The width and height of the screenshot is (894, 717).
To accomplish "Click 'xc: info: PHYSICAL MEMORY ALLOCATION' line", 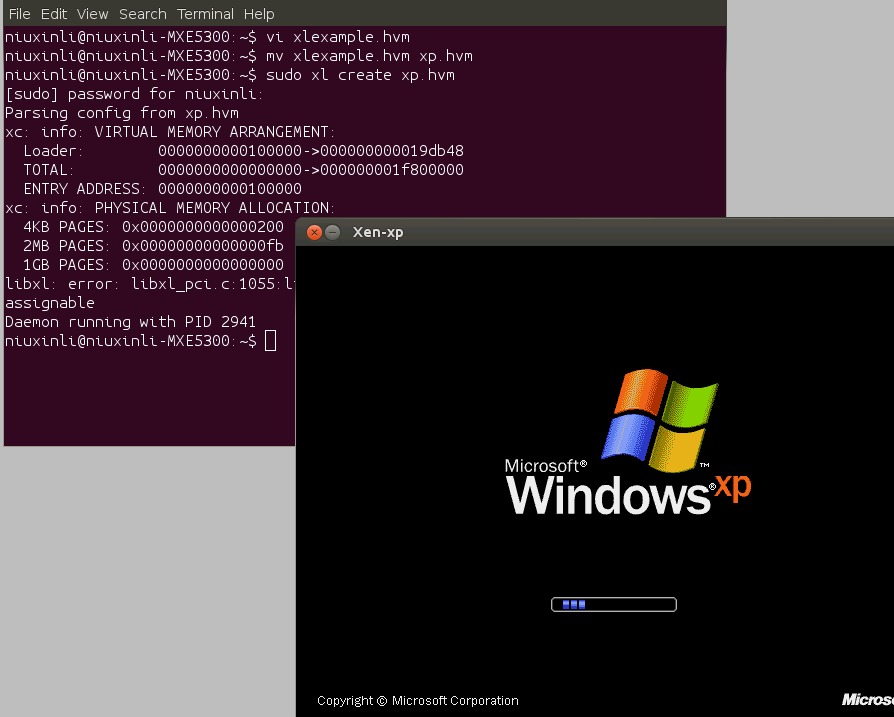I will coord(170,208).
